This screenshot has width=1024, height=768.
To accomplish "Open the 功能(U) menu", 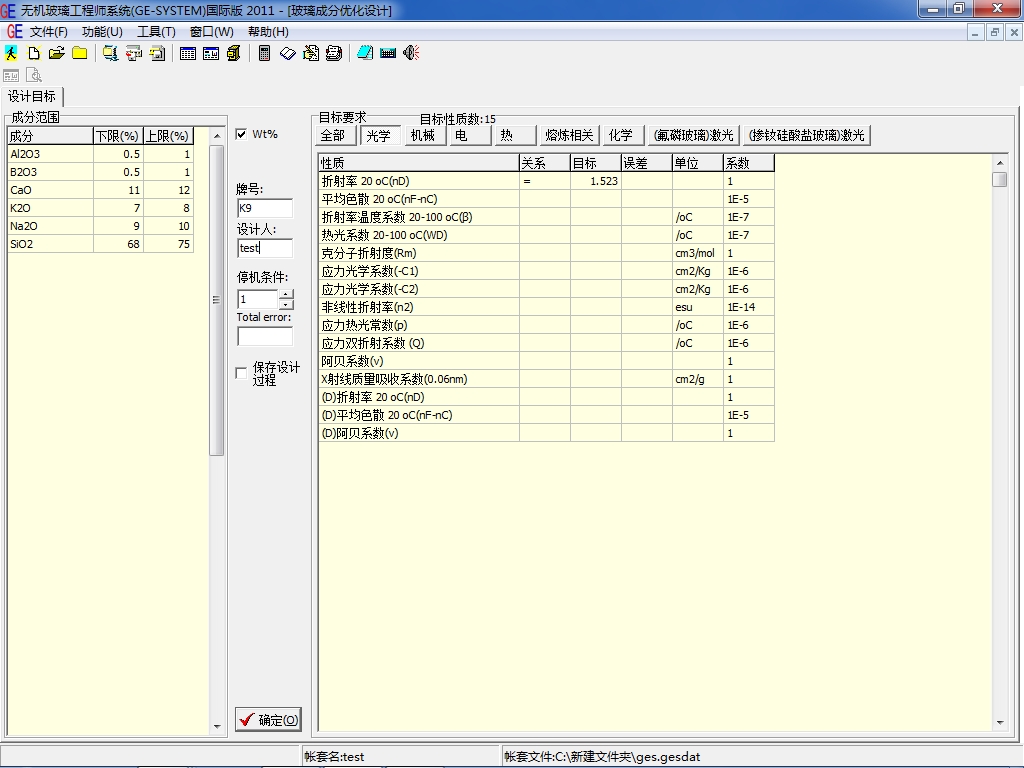I will point(102,32).
